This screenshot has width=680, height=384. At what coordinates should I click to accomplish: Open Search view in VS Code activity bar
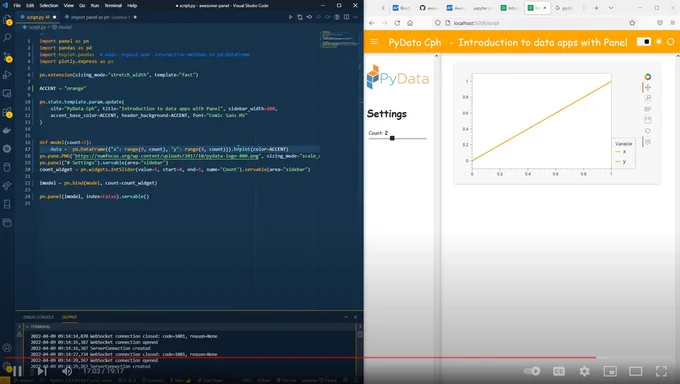click(7, 38)
